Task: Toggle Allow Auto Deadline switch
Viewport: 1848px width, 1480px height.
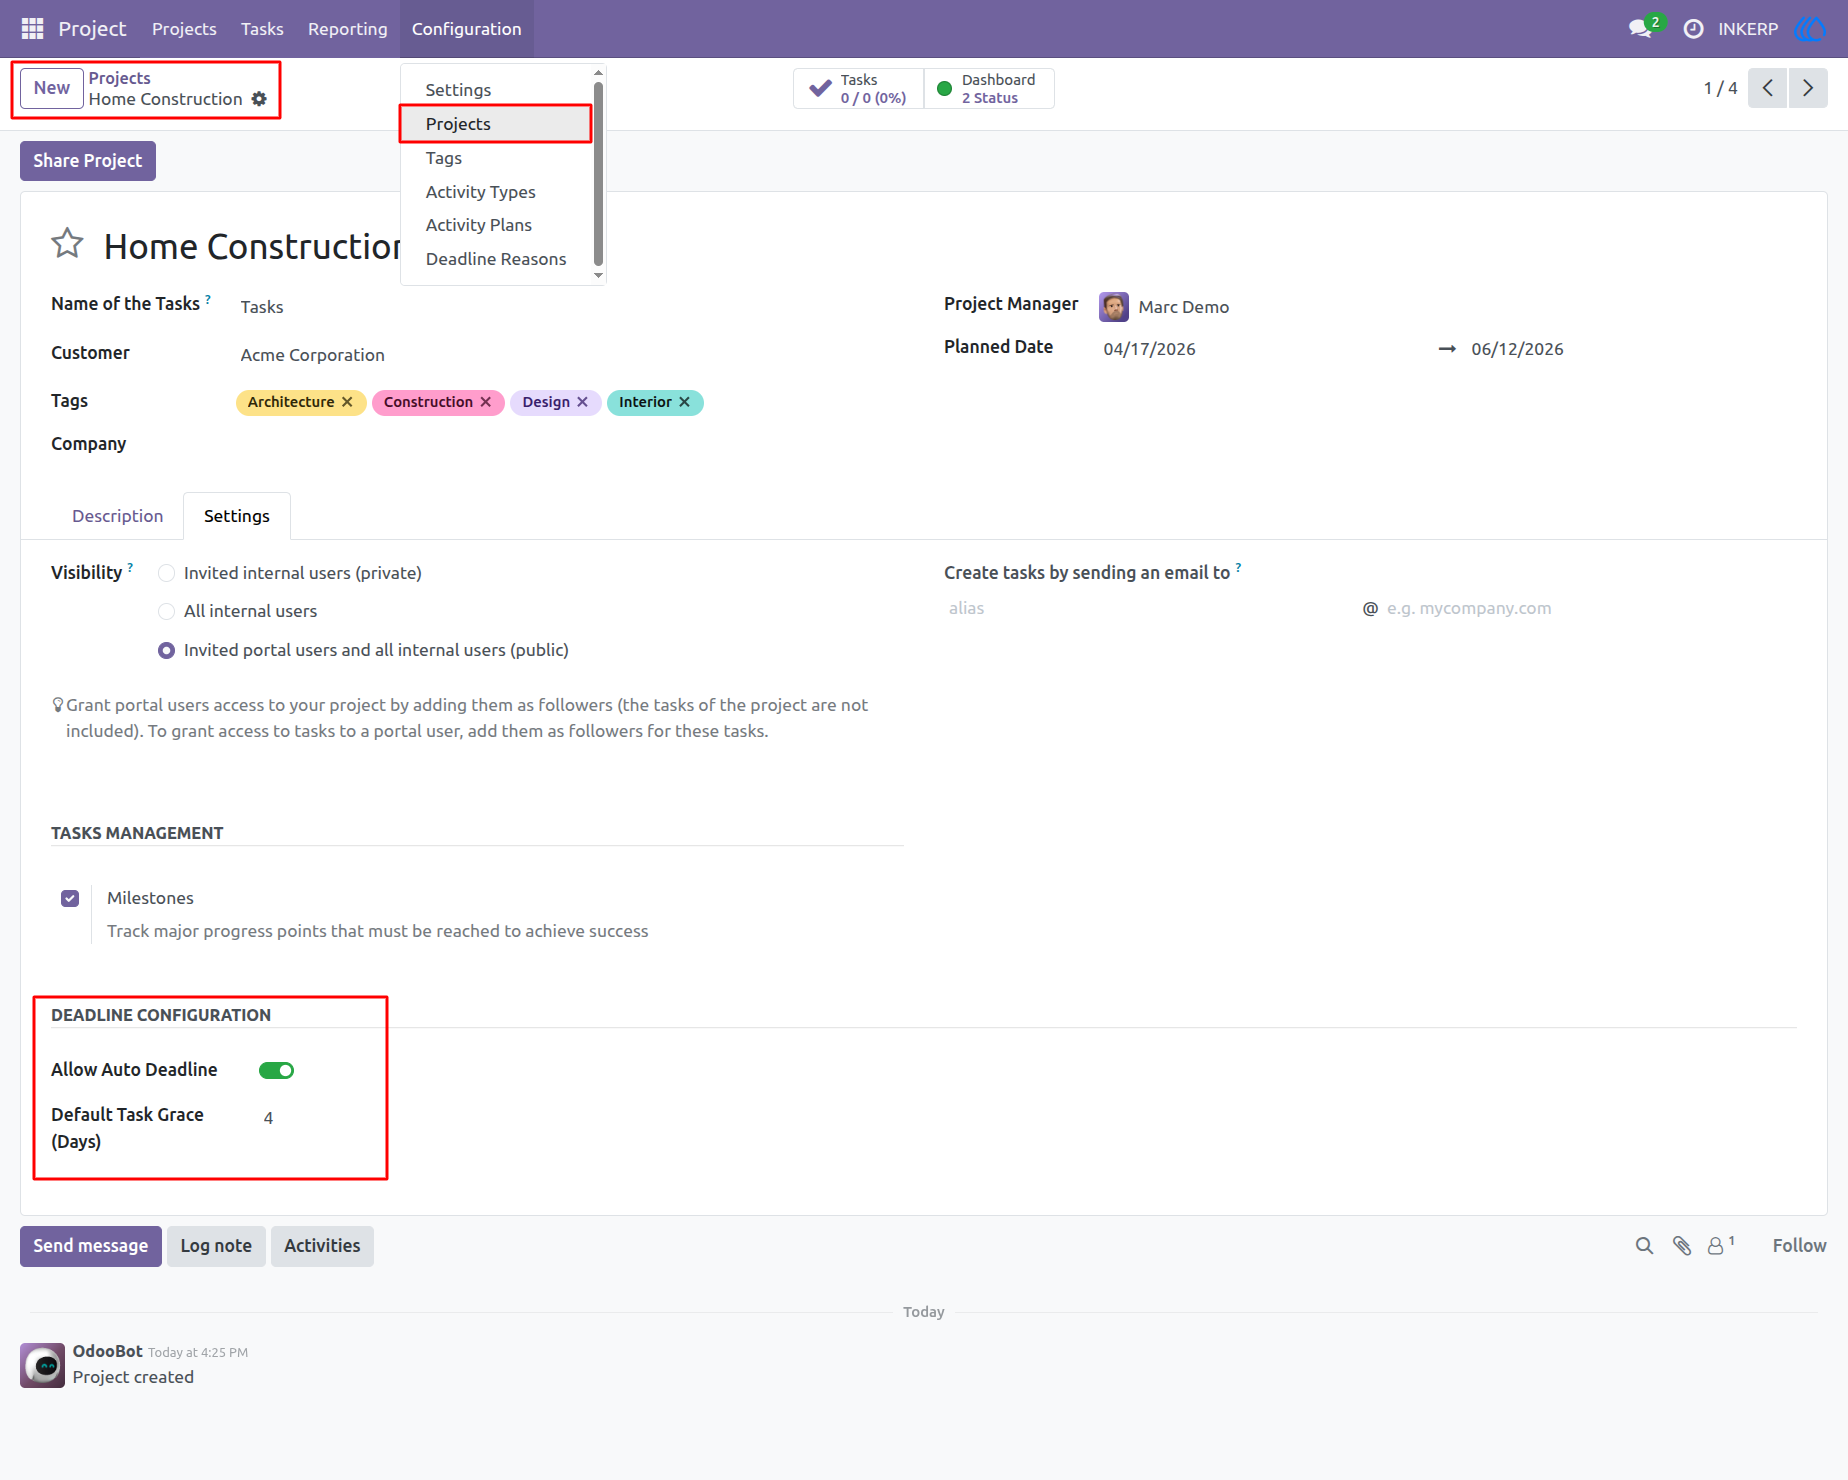Action: (276, 1070)
